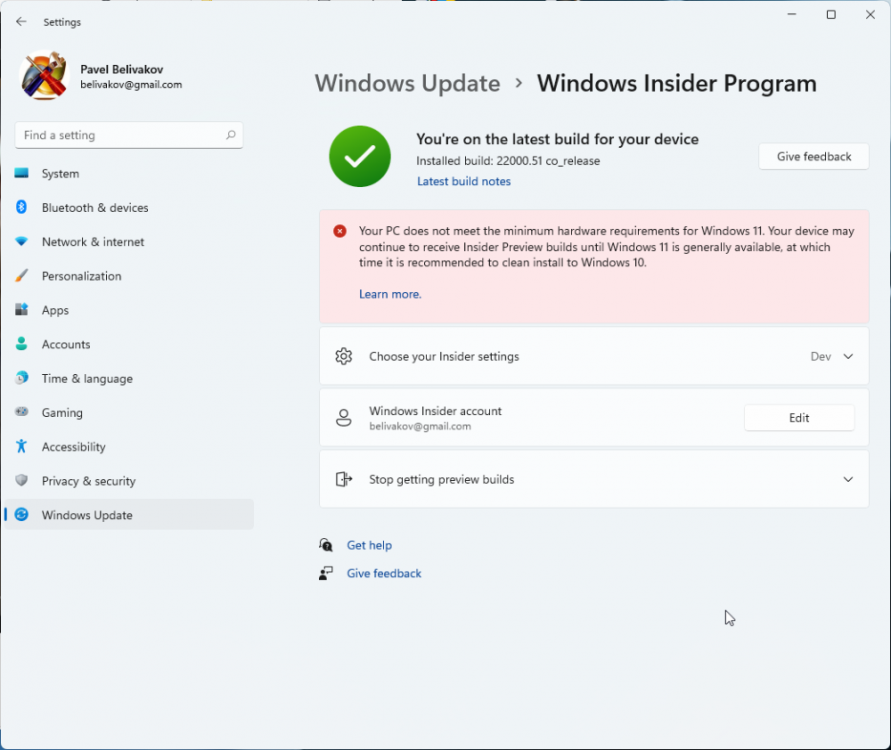This screenshot has width=891, height=750.
Task: Click the Bluetooth icon in sidebar
Action: [22, 207]
